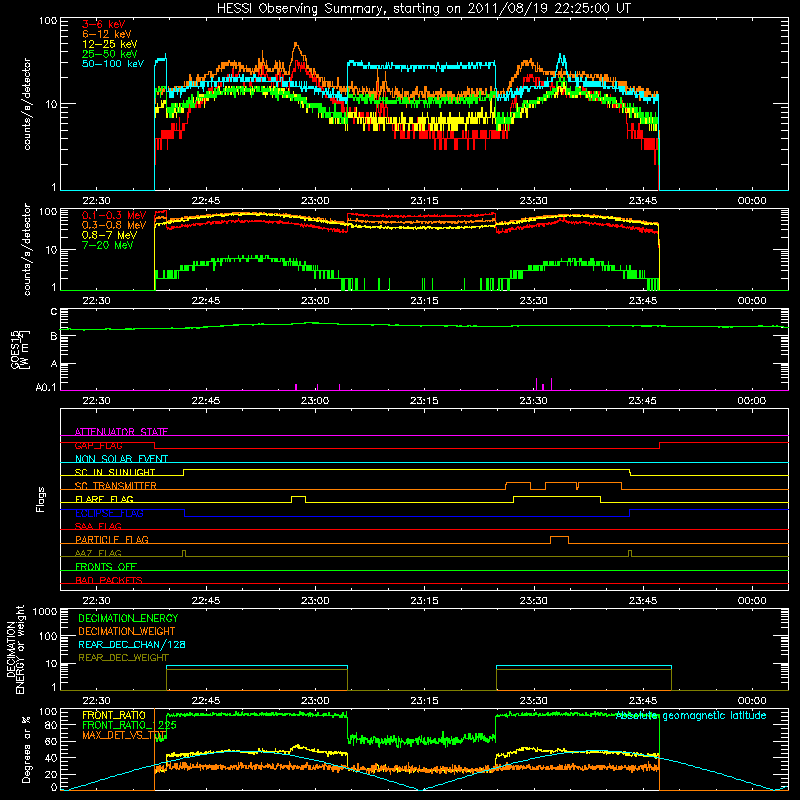Click the yellow FRONT_RATIO legend label
Image resolution: width=800 pixels, height=800 pixels.
pyautogui.click(x=114, y=715)
